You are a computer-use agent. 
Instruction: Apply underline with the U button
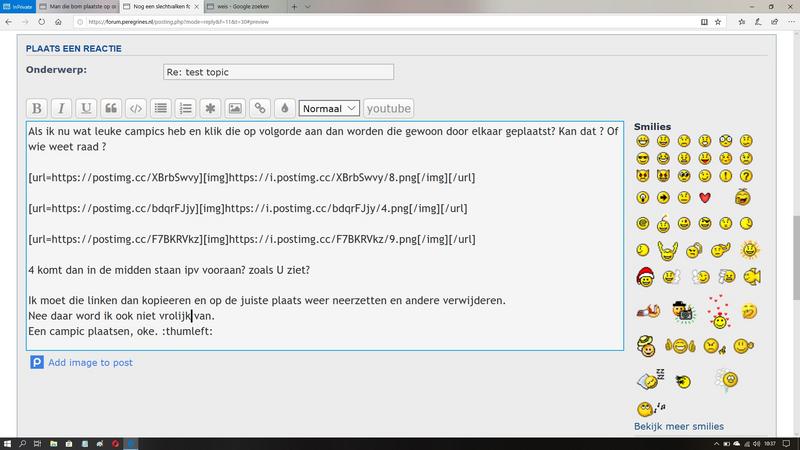[x=86, y=108]
